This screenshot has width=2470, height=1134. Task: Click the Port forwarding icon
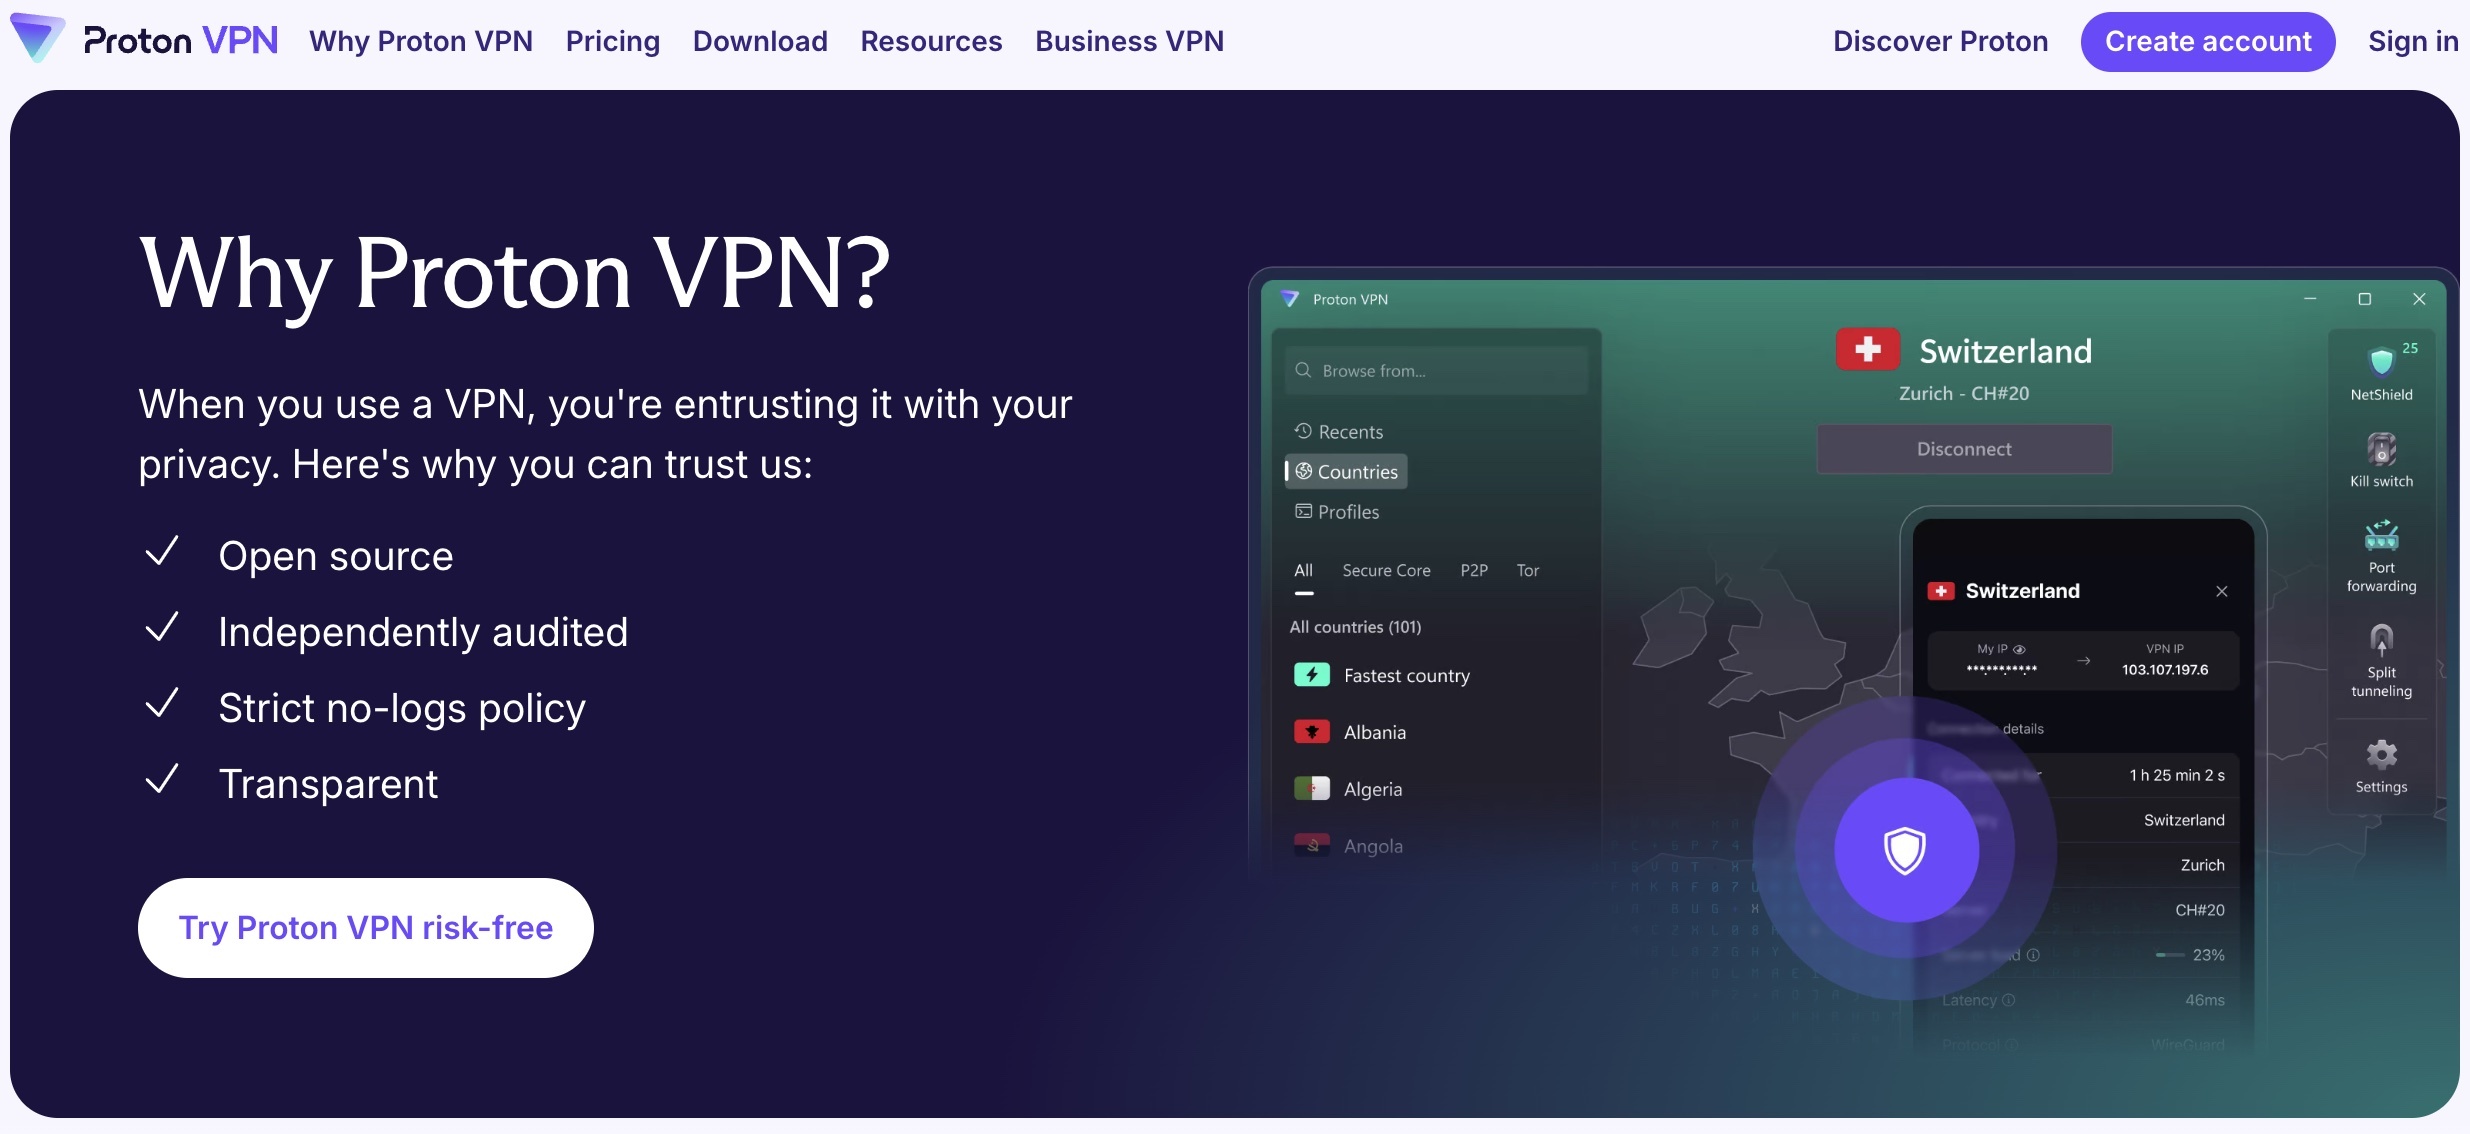pyautogui.click(x=2382, y=536)
